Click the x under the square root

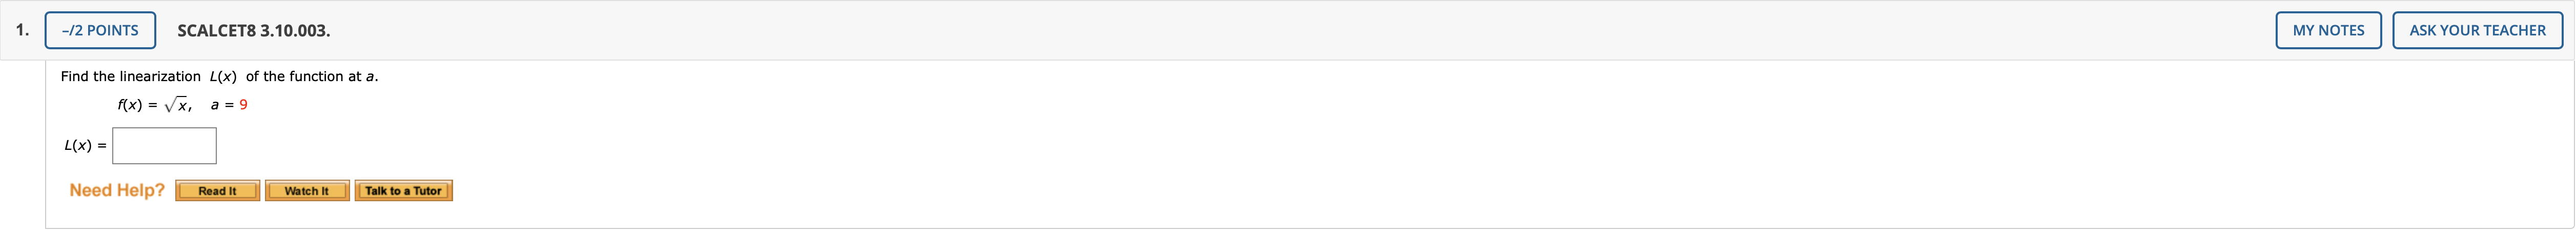(183, 106)
